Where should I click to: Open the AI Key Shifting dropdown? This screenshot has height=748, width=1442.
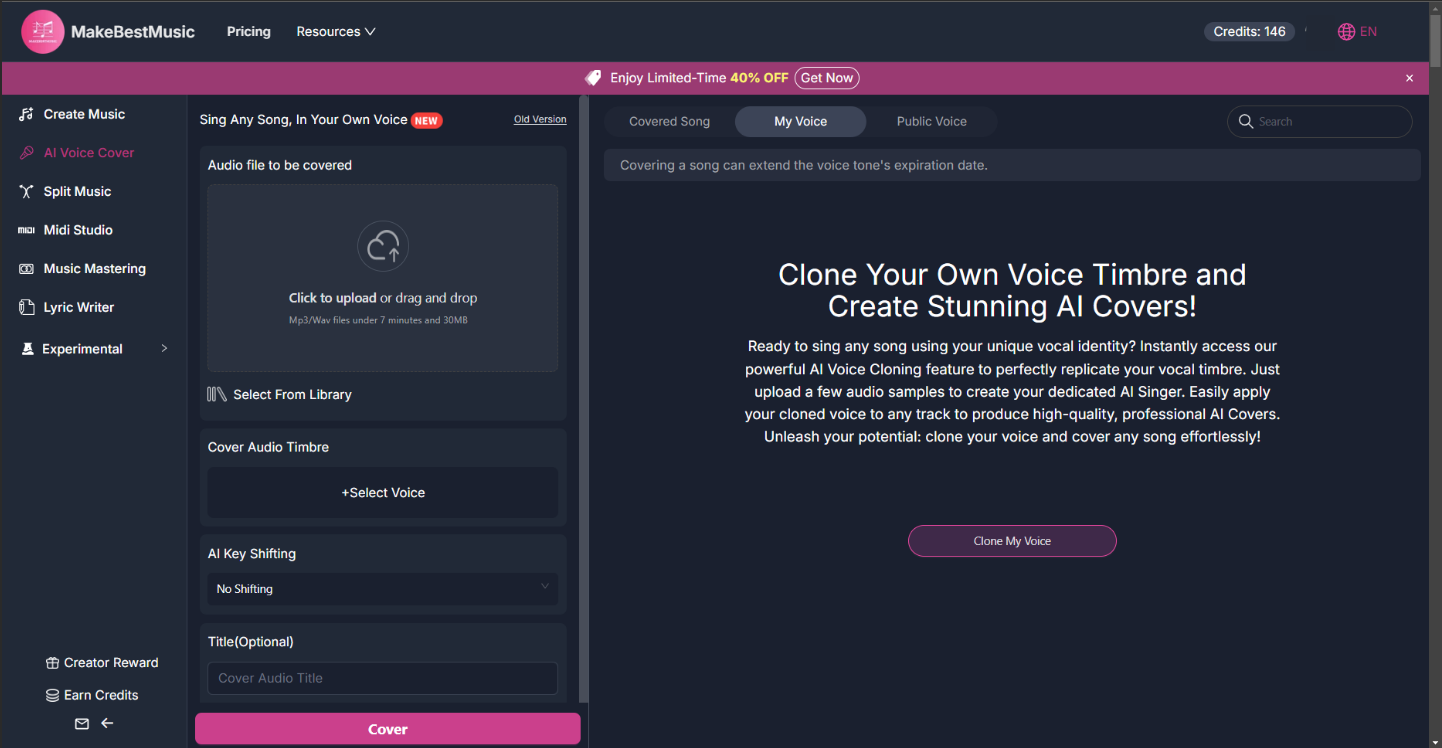382,588
